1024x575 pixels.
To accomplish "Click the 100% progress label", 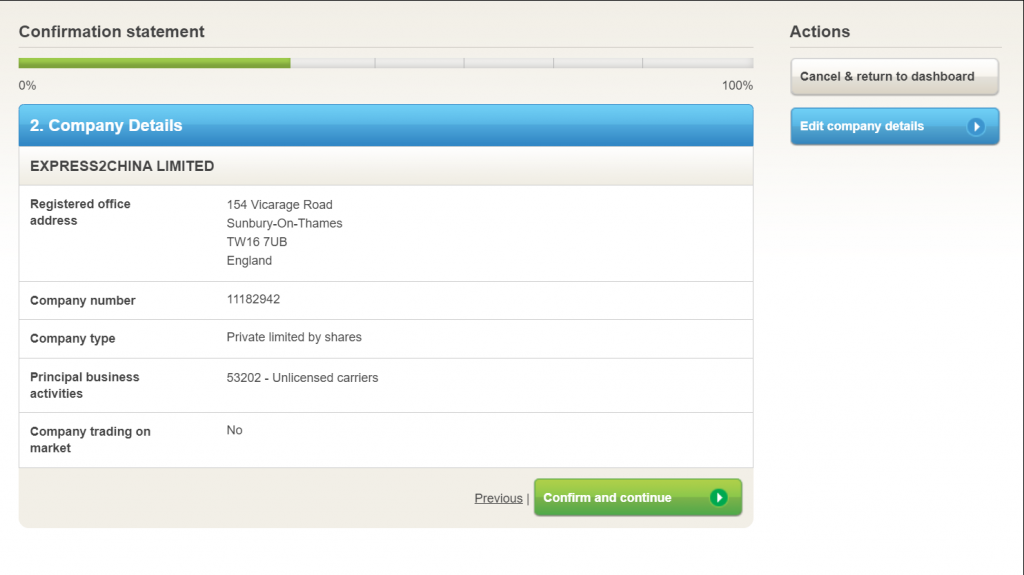I will pos(737,86).
